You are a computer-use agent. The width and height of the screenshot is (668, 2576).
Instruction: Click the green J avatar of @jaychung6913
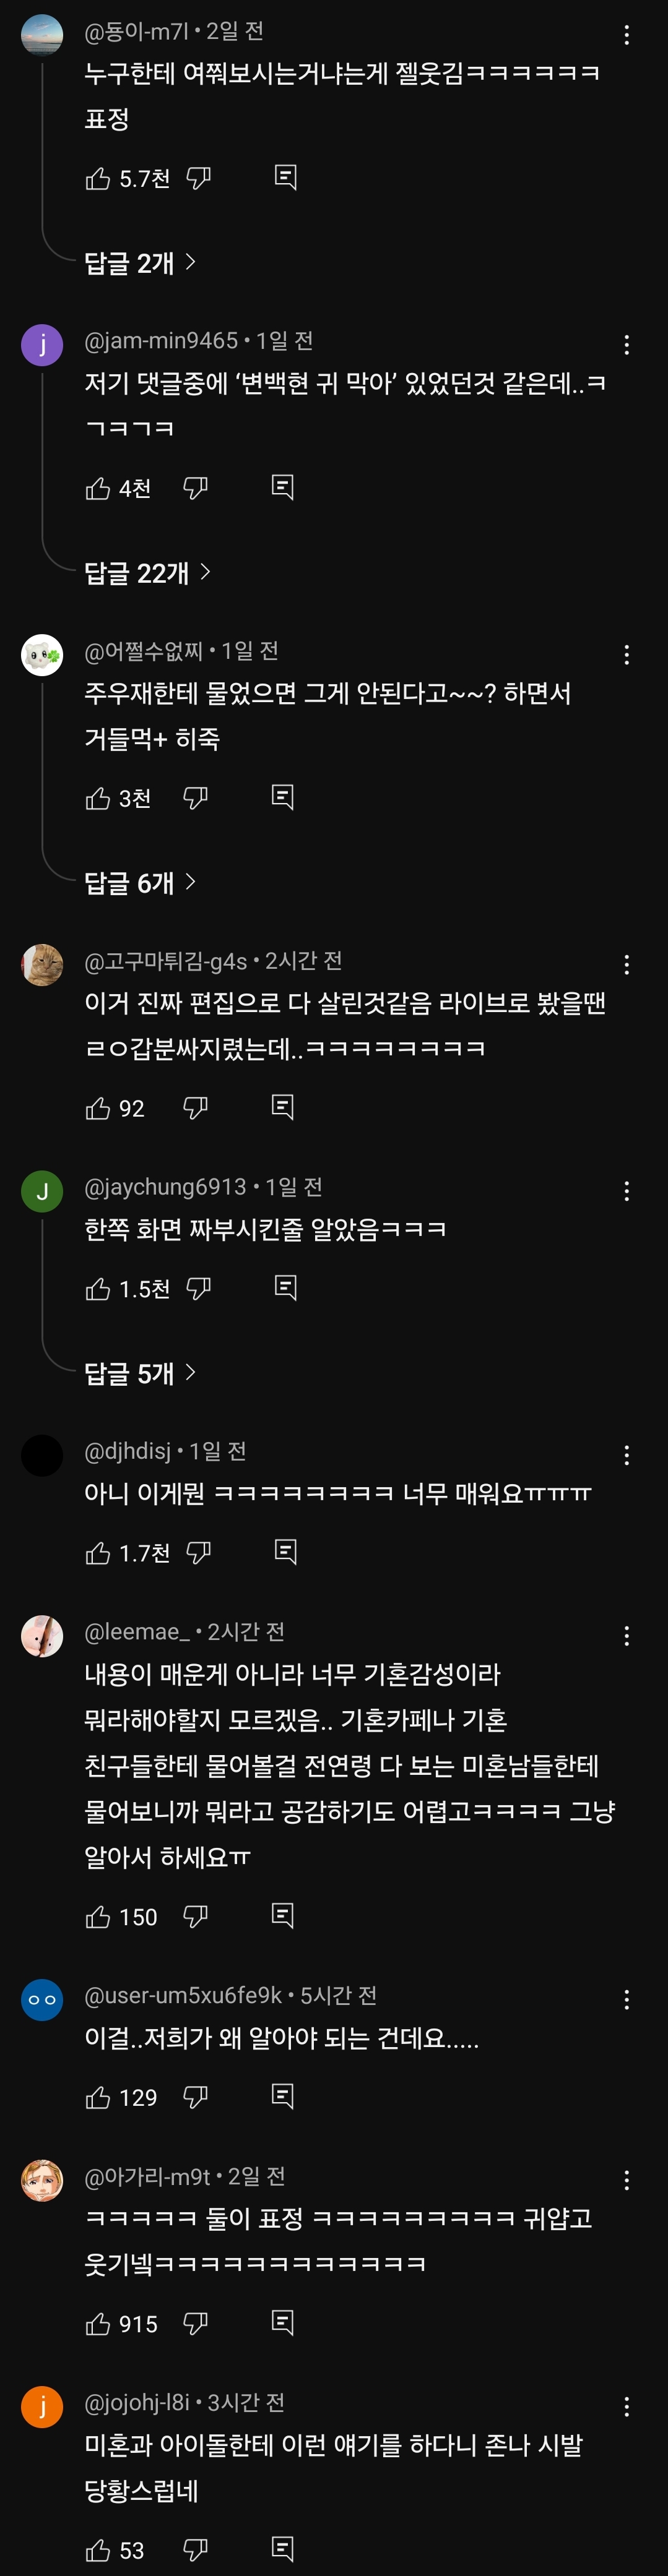click(x=42, y=1191)
